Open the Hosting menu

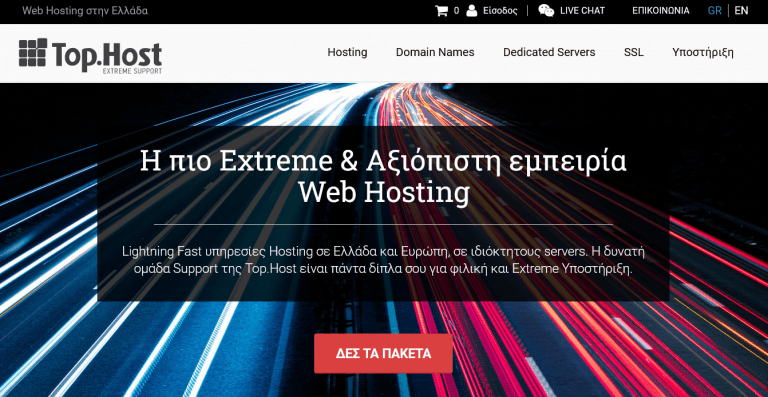(347, 52)
